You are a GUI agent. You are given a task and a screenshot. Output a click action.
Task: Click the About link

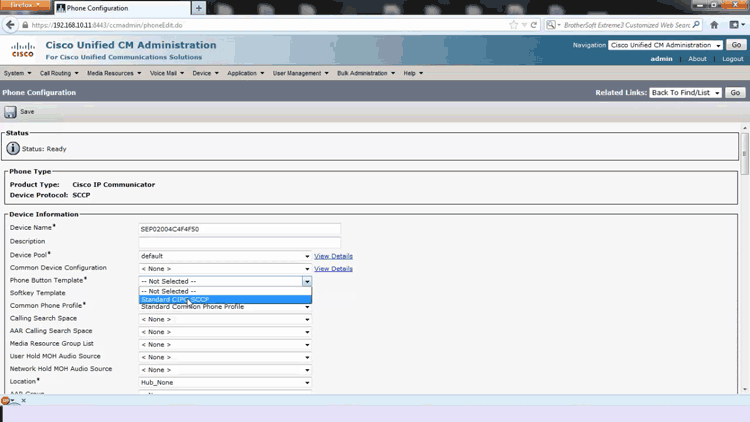pos(697,59)
